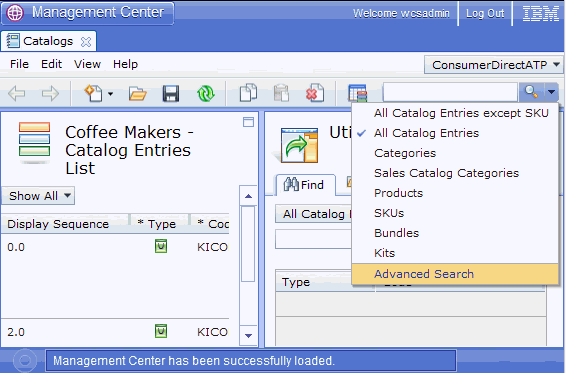Choose Sales Catalog Categories option
The height and width of the screenshot is (373, 566).
[x=455, y=173]
